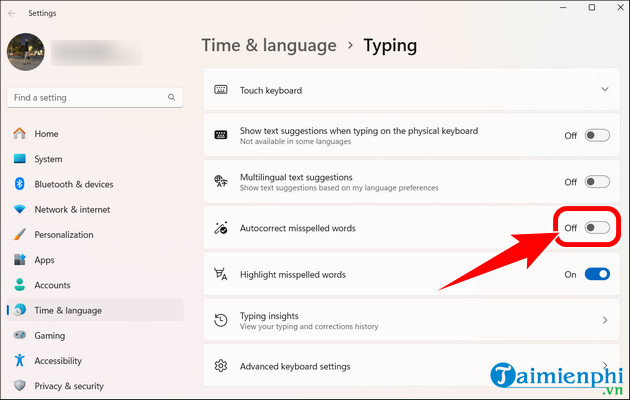Turn off Highlight misspelled words switch
Screen dimensions: 630x400
coord(597,274)
